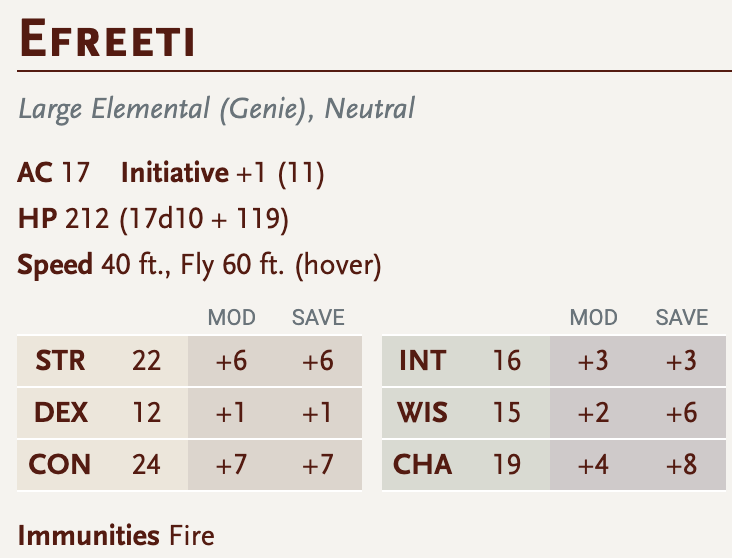
Task: Click the Speed 40 ft., Fly 60 ft. line
Action: (x=199, y=265)
